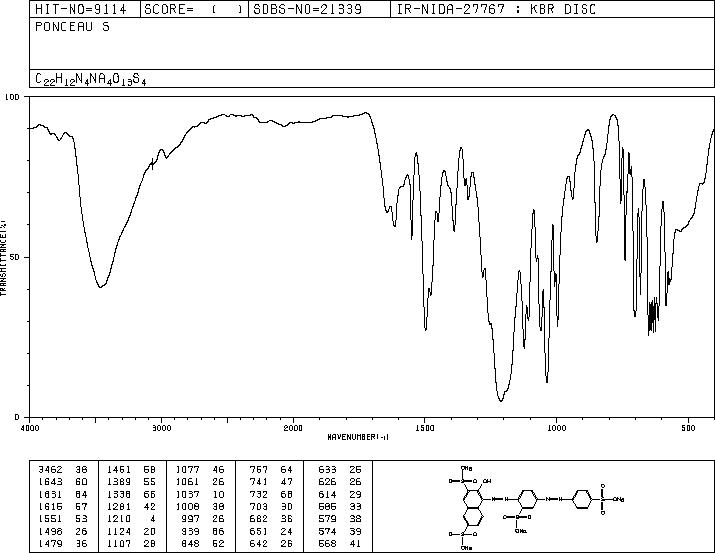The image size is (715, 553).
Task: Select the compound name PONCEAU S
Action: point(72,27)
